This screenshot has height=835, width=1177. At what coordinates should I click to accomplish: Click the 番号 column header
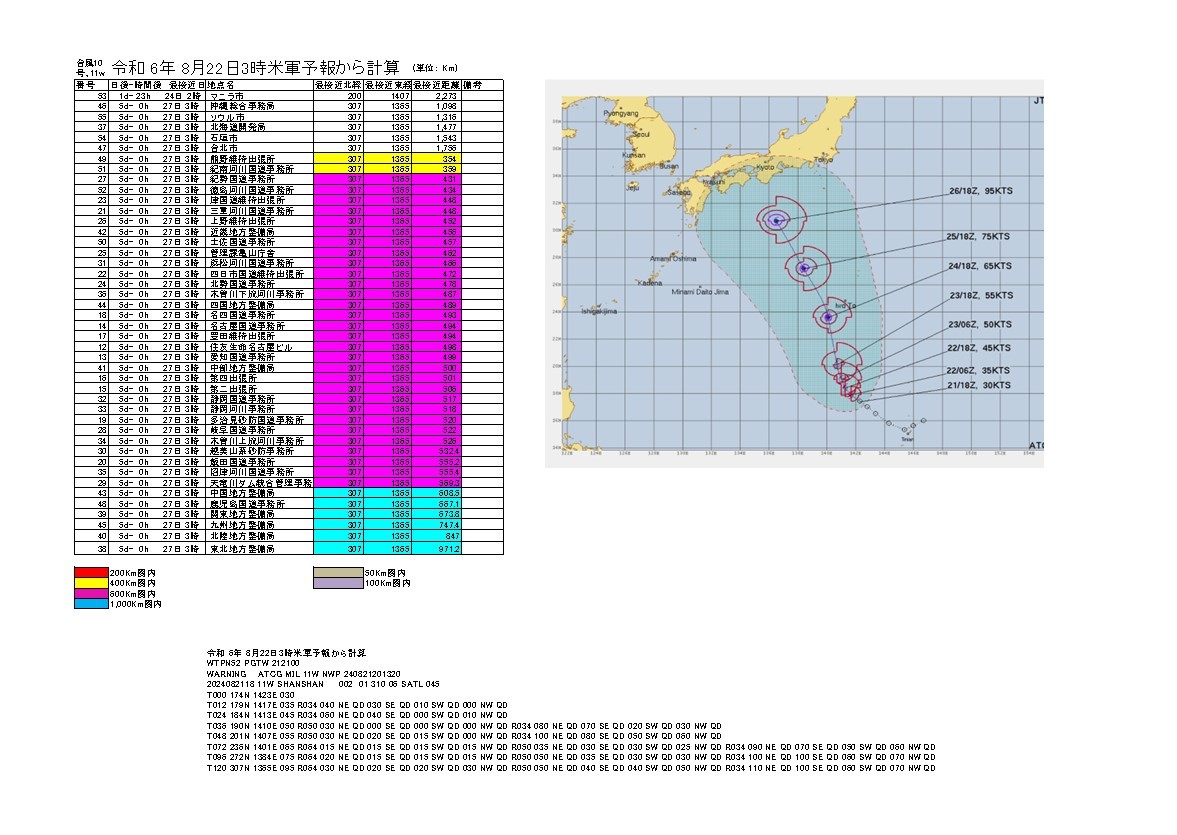point(85,85)
